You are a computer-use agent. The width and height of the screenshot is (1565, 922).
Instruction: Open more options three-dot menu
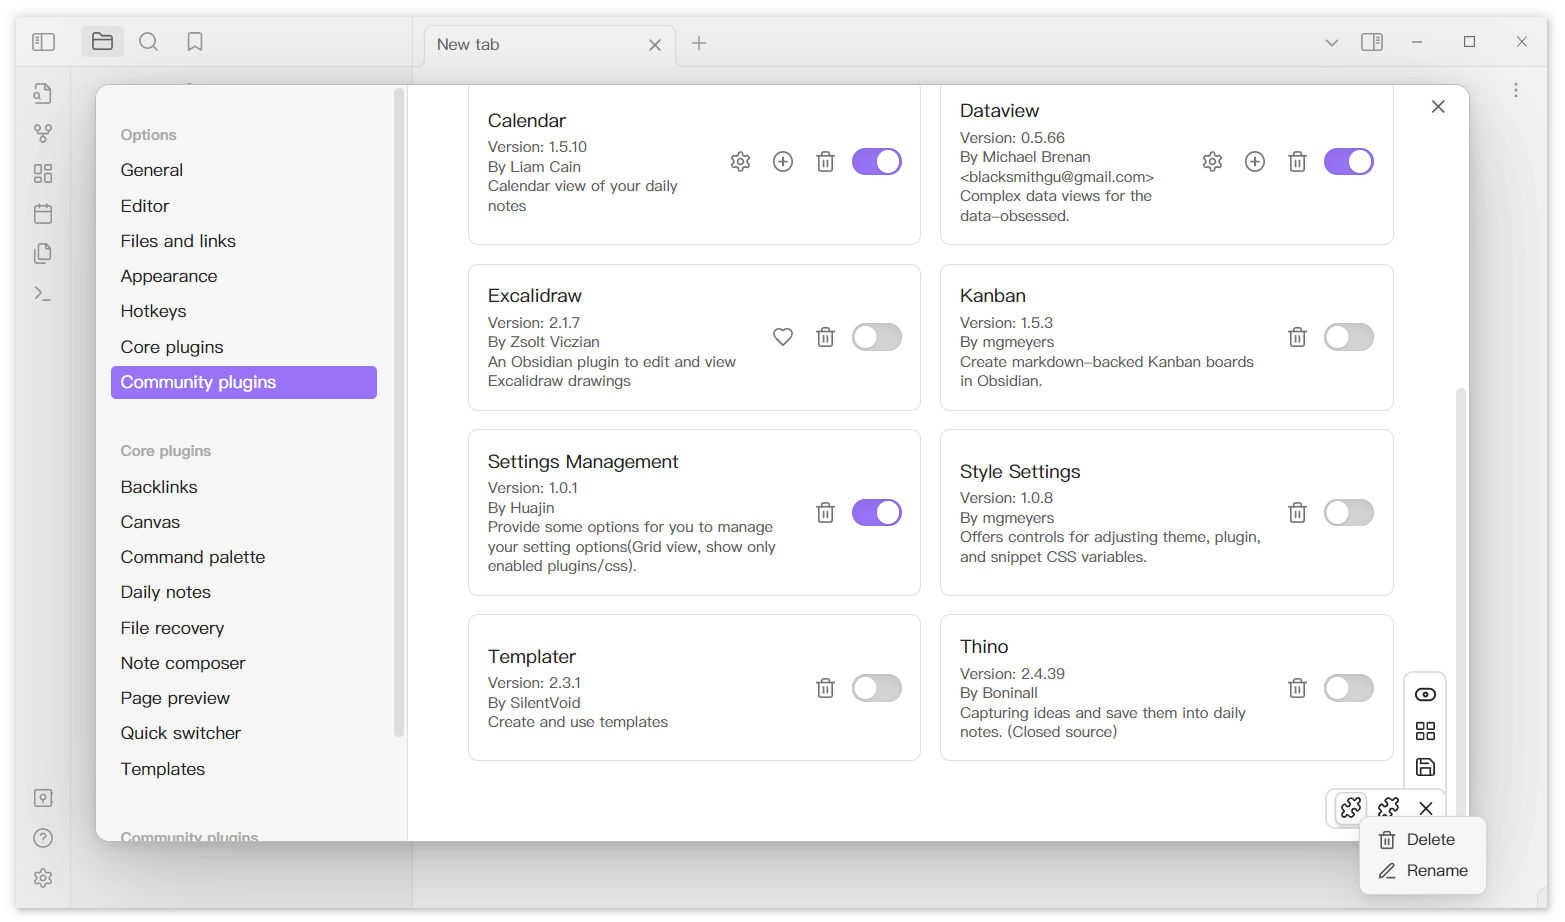1516,90
